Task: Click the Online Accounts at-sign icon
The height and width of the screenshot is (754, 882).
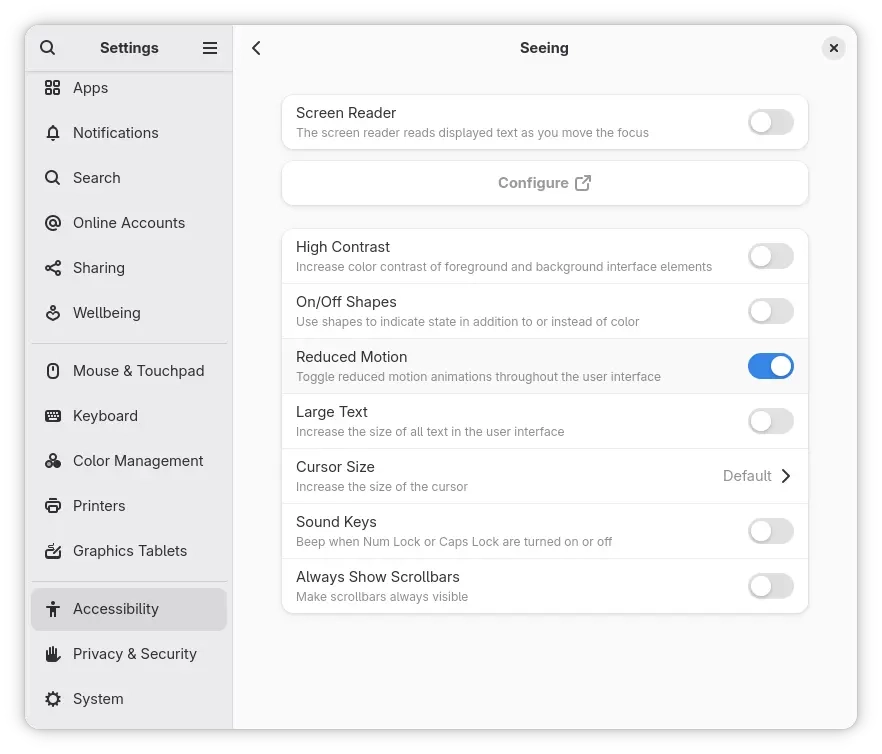Action: pyautogui.click(x=53, y=223)
